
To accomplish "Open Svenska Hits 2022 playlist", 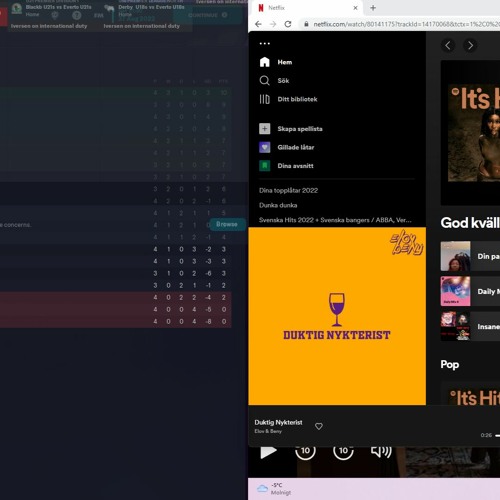I will (x=335, y=220).
